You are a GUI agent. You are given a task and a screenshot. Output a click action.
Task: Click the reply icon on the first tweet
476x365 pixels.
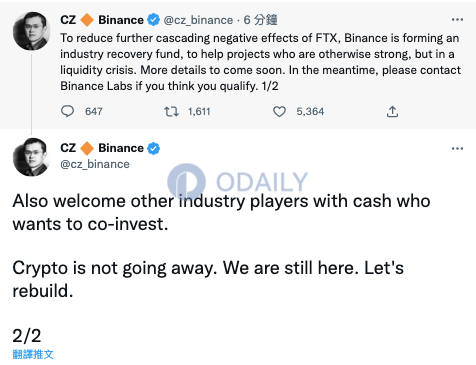[x=67, y=111]
